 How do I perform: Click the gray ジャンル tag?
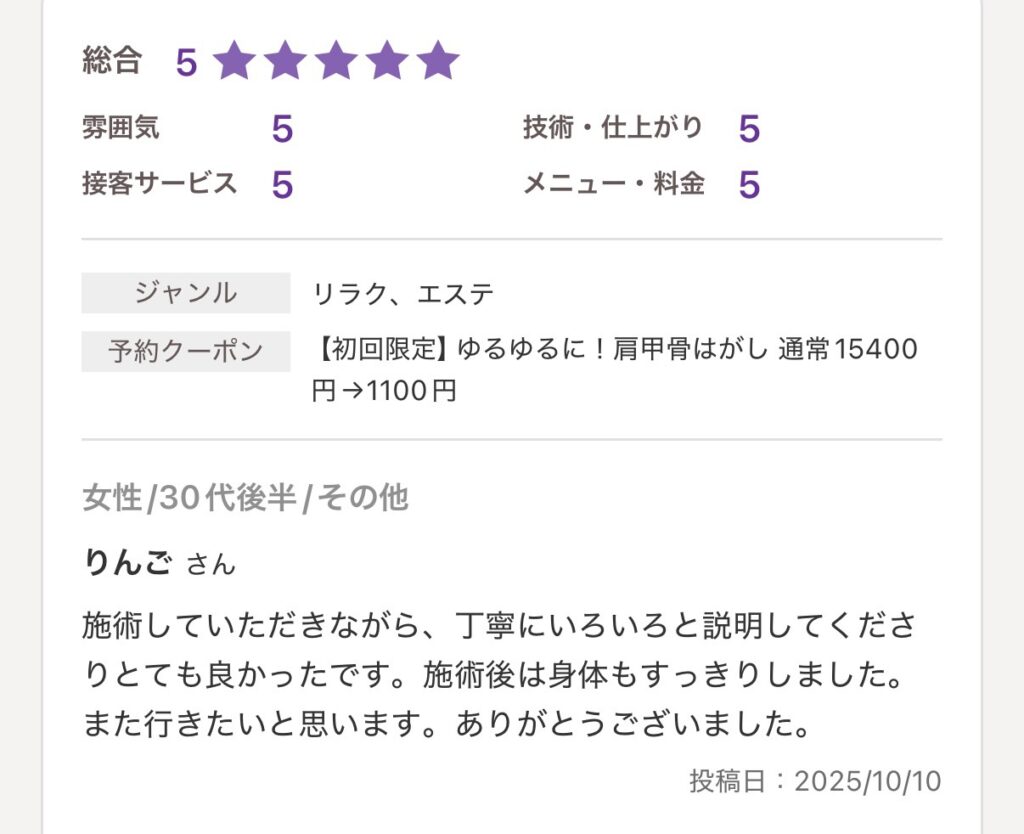(x=186, y=294)
